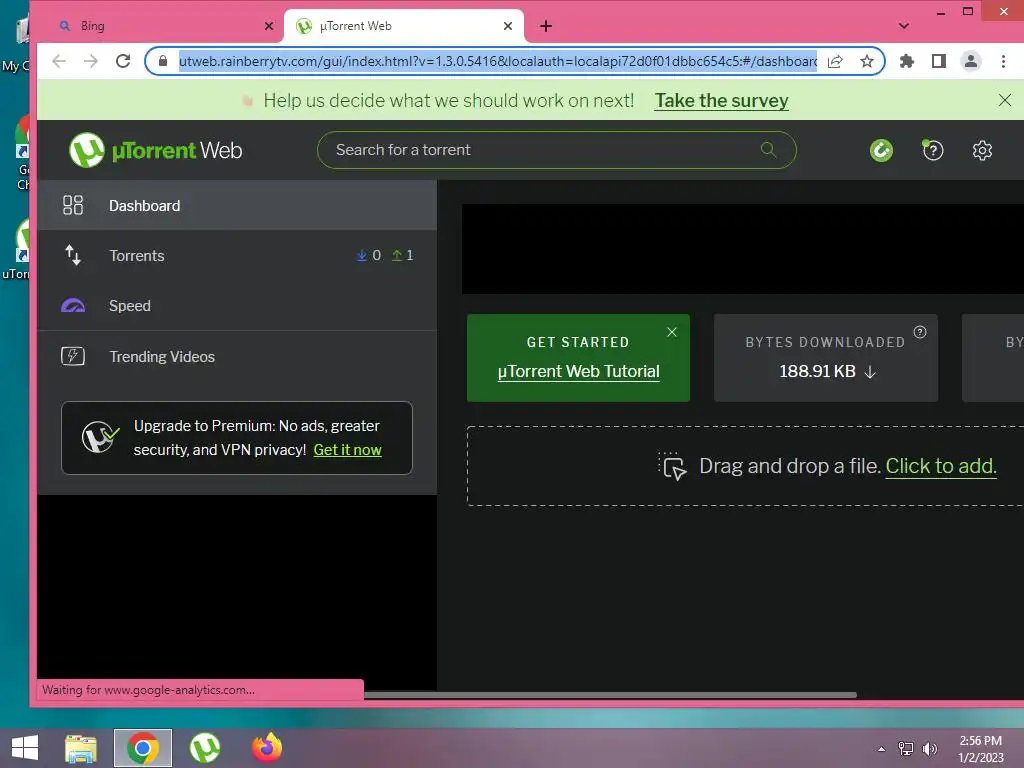Click the horizontal page scrollbar

pos(610,695)
